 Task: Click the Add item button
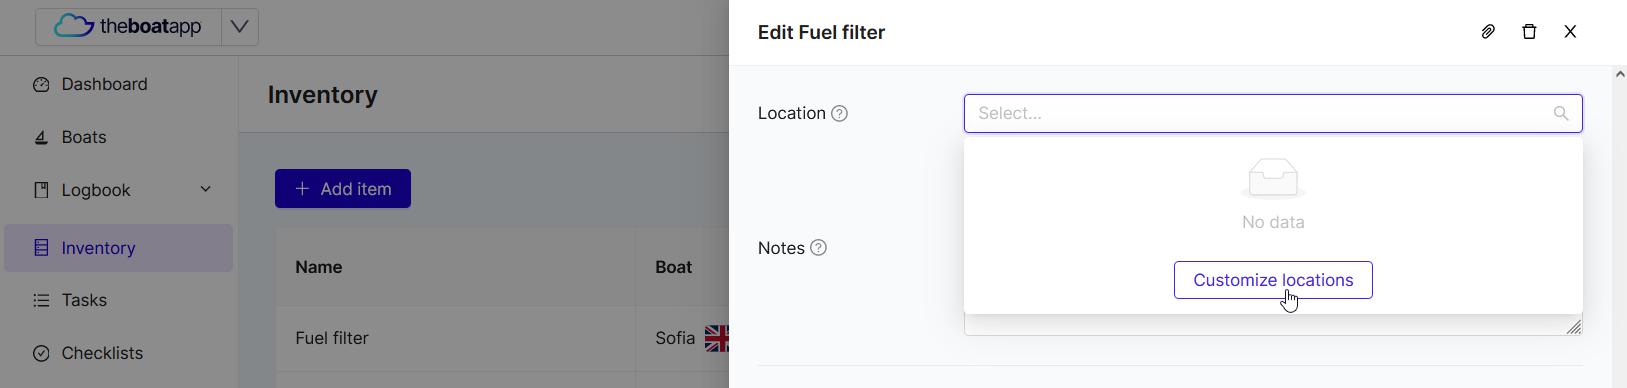[343, 189]
